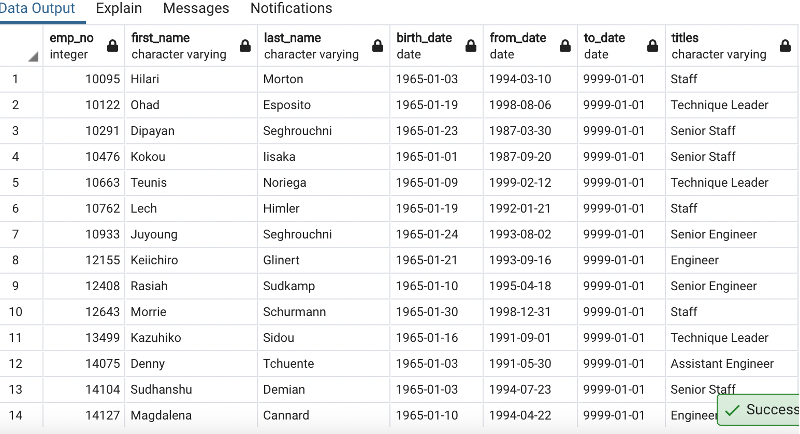Select the Data Output tab
Screen dimensions: 800x434
point(40,9)
